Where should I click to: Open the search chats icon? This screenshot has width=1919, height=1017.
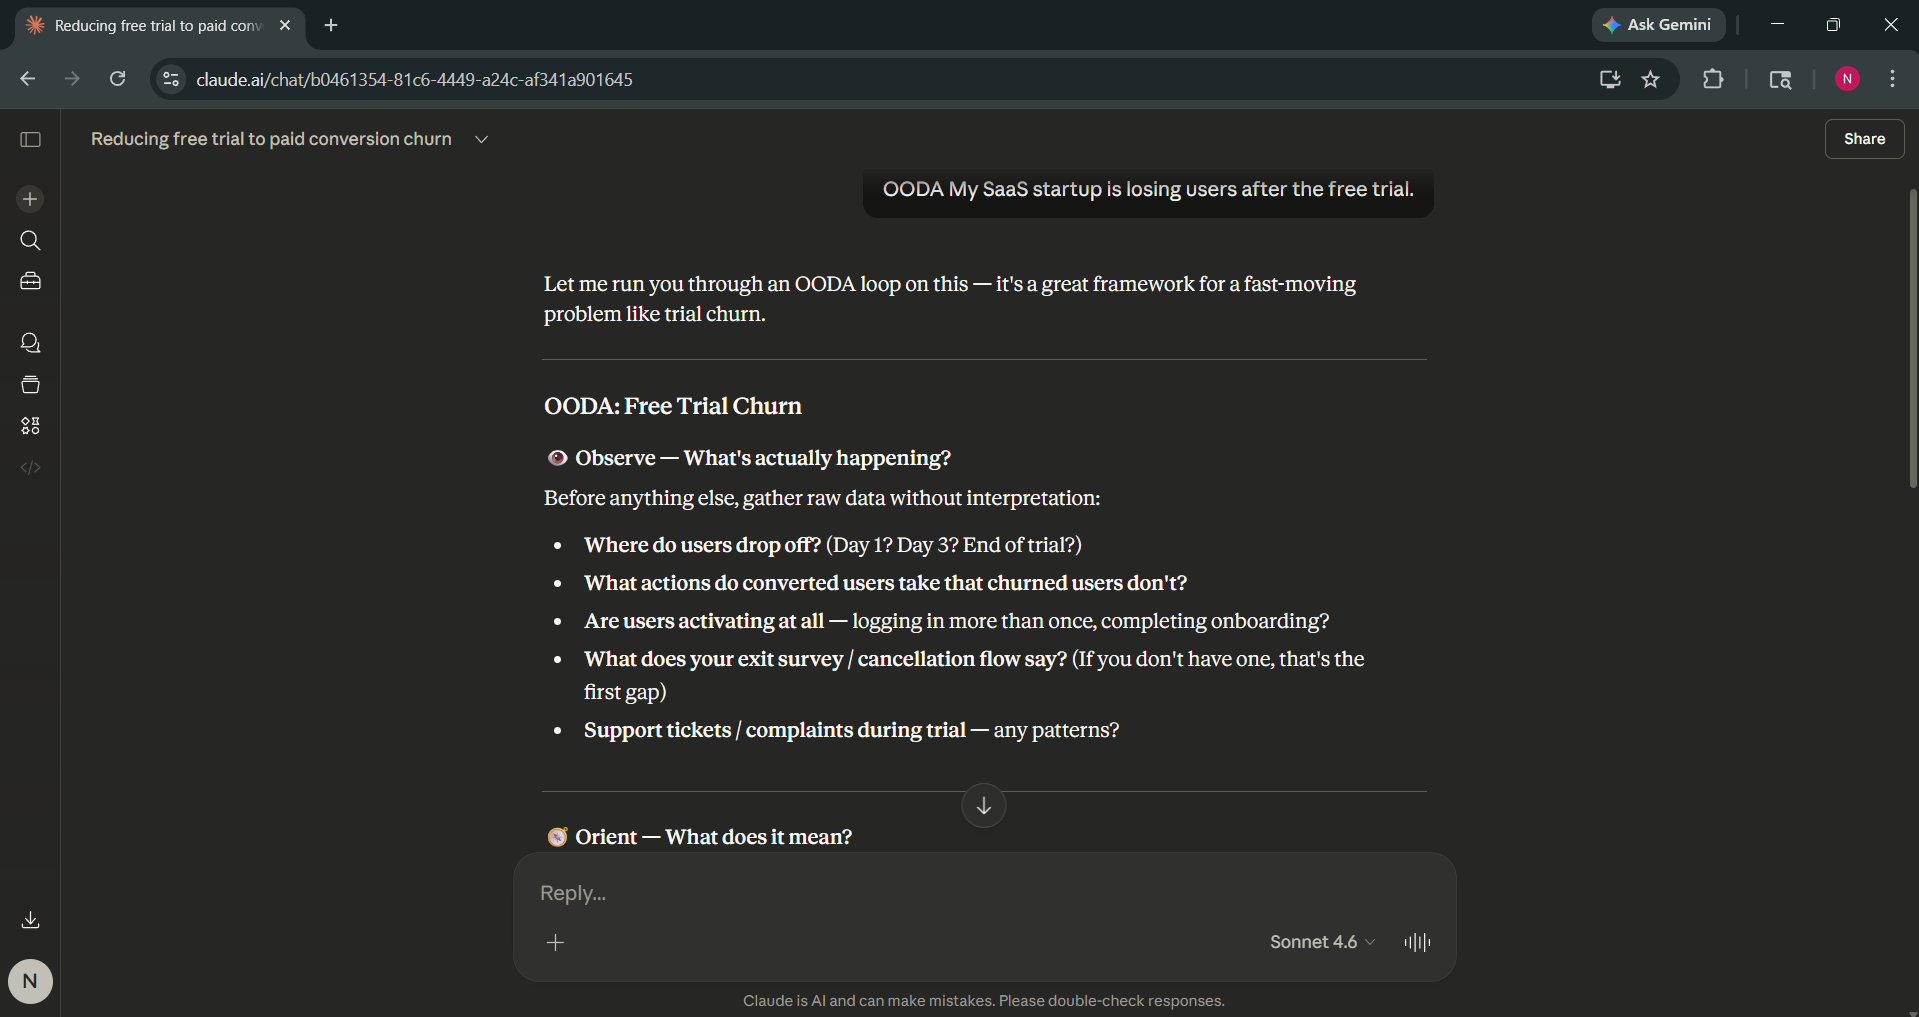tap(30, 241)
